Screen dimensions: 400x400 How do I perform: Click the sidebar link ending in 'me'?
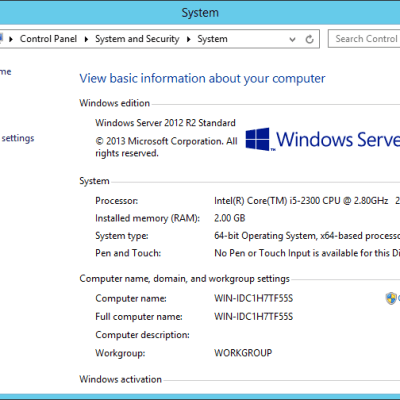(x=6, y=72)
